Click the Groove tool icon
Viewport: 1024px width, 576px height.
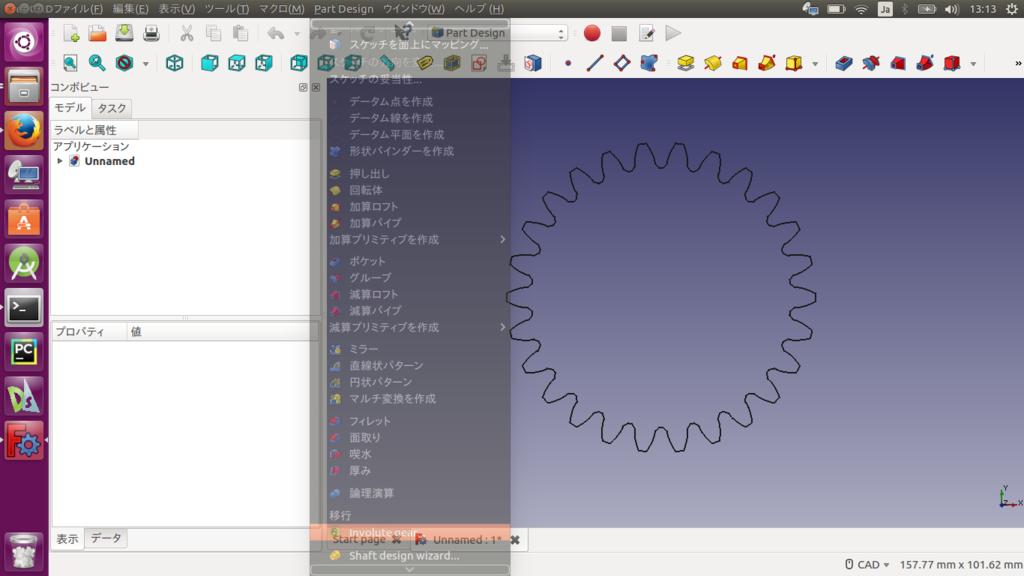(x=871, y=63)
